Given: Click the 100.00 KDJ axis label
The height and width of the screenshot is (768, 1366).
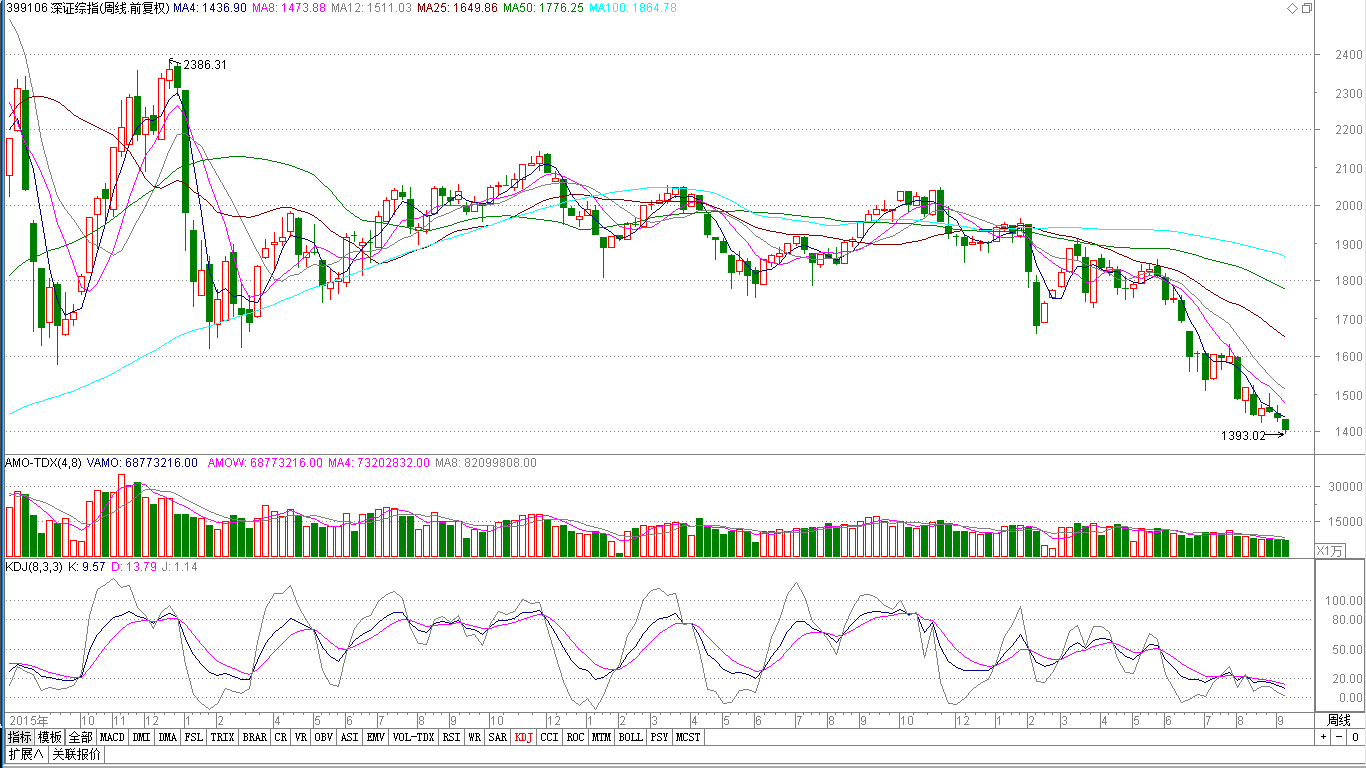Looking at the screenshot, I should point(1342,601).
